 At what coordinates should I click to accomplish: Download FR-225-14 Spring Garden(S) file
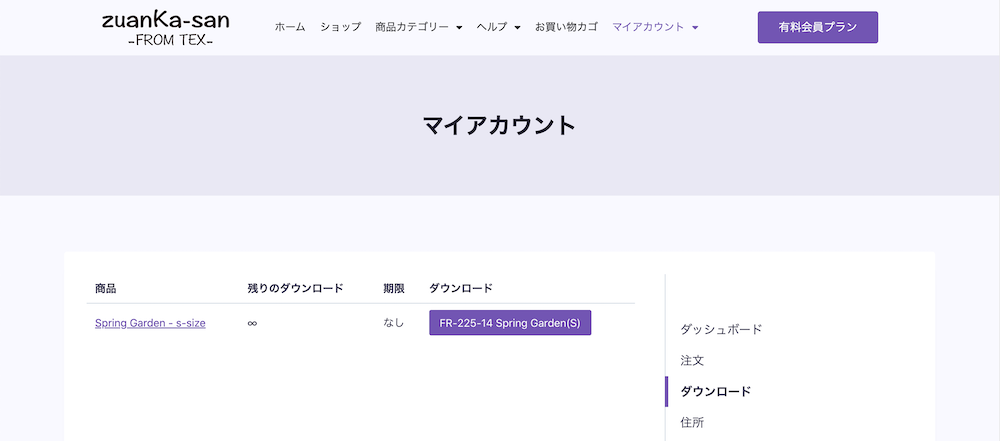[510, 323]
